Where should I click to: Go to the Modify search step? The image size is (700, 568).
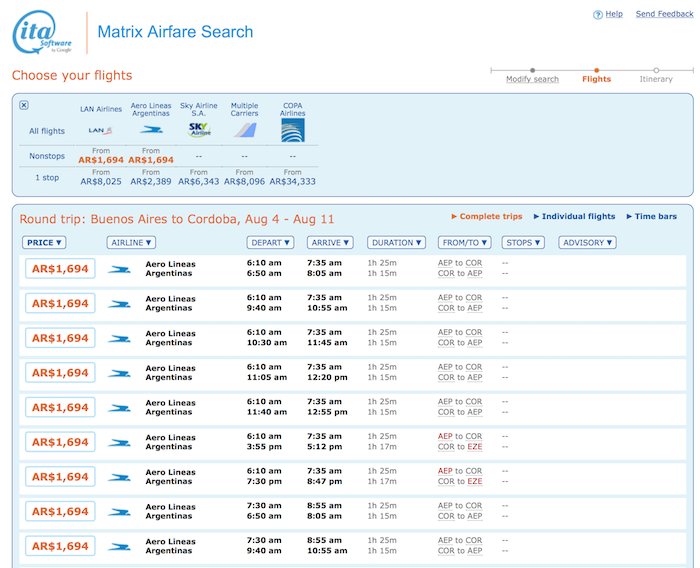[532, 79]
